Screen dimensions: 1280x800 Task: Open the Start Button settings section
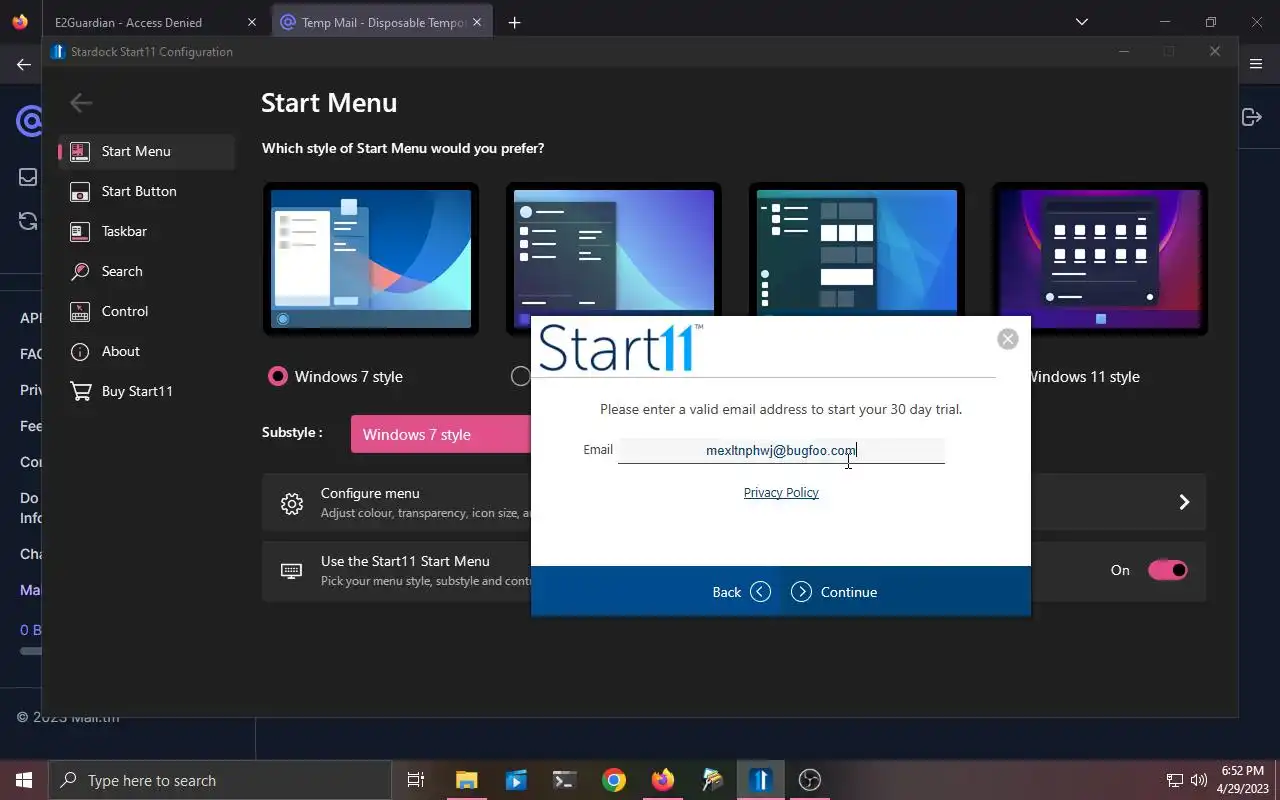point(146,191)
